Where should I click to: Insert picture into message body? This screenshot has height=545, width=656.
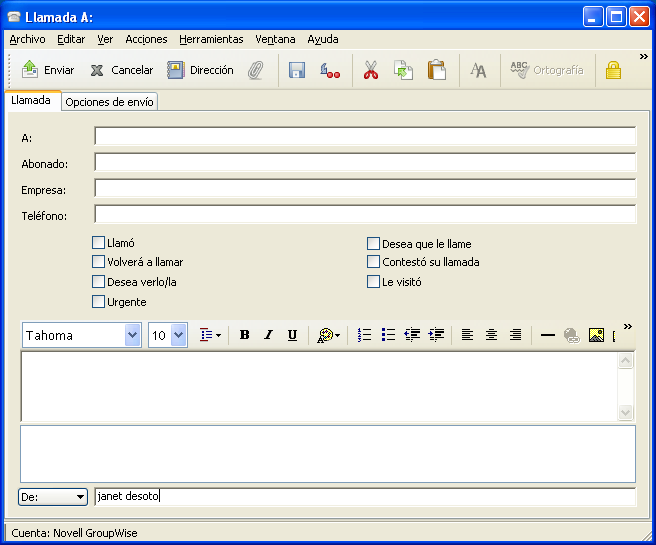coord(596,336)
